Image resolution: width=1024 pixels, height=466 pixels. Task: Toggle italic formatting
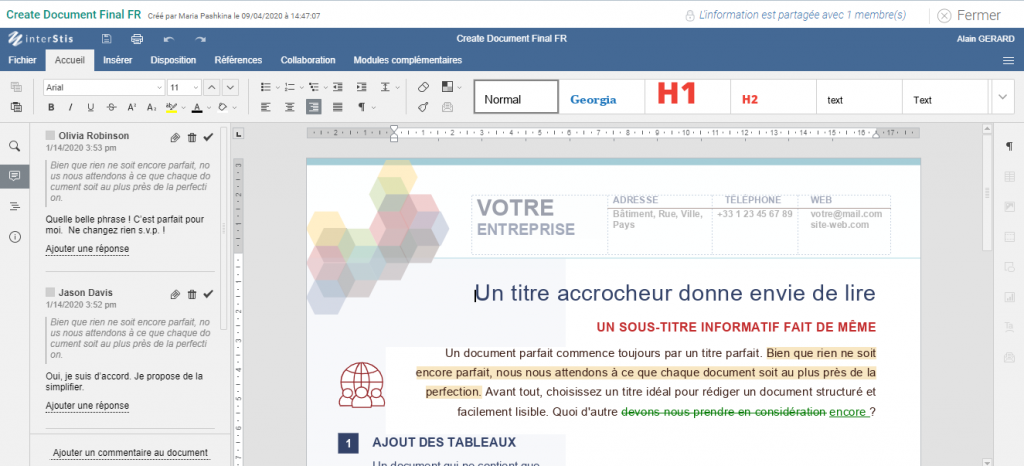pos(71,107)
